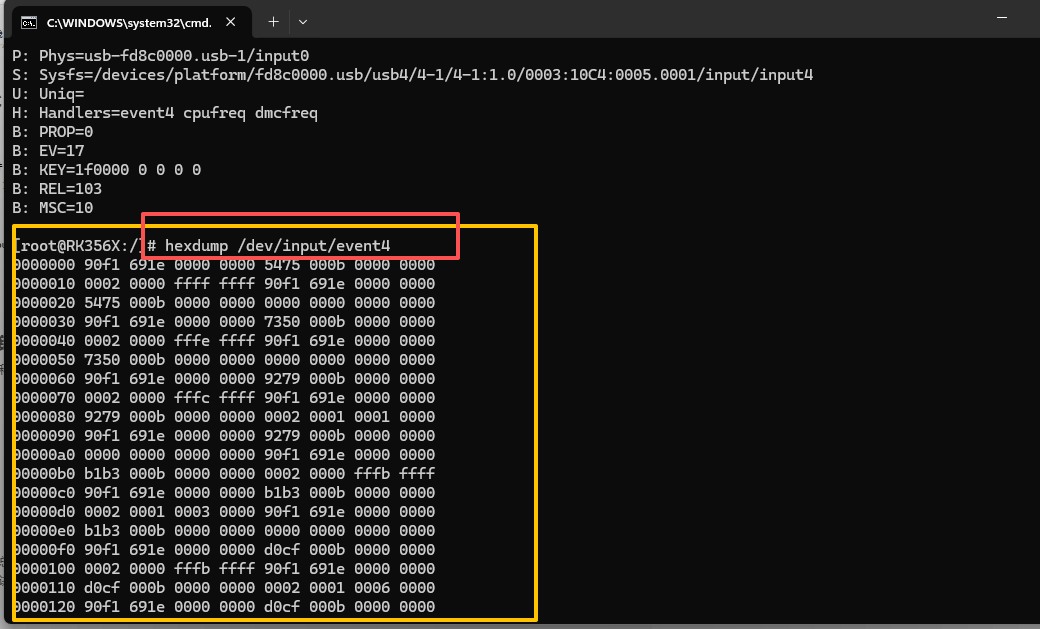Click the hexdump row at offset 0000110
The width and height of the screenshot is (1040, 629).
224,588
